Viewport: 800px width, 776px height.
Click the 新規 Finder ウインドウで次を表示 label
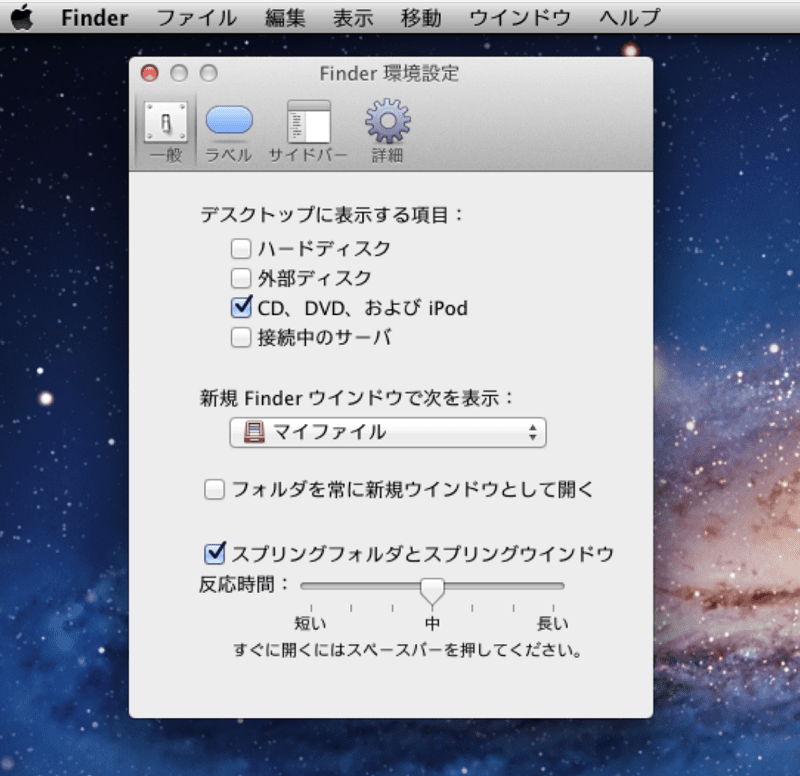(356, 398)
